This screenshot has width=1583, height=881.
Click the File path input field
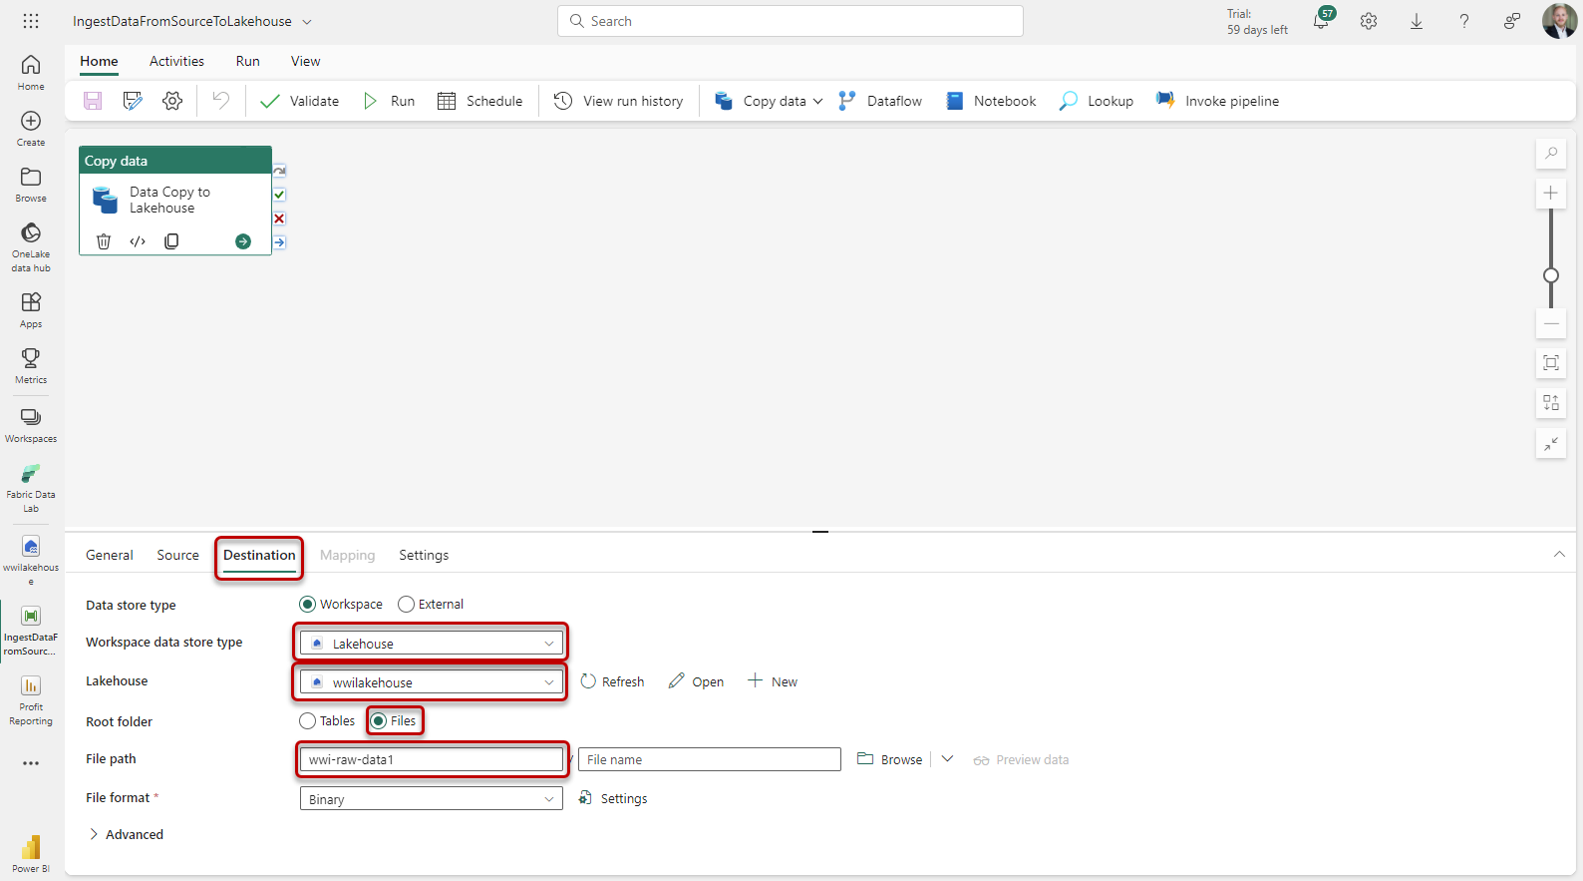coord(431,760)
